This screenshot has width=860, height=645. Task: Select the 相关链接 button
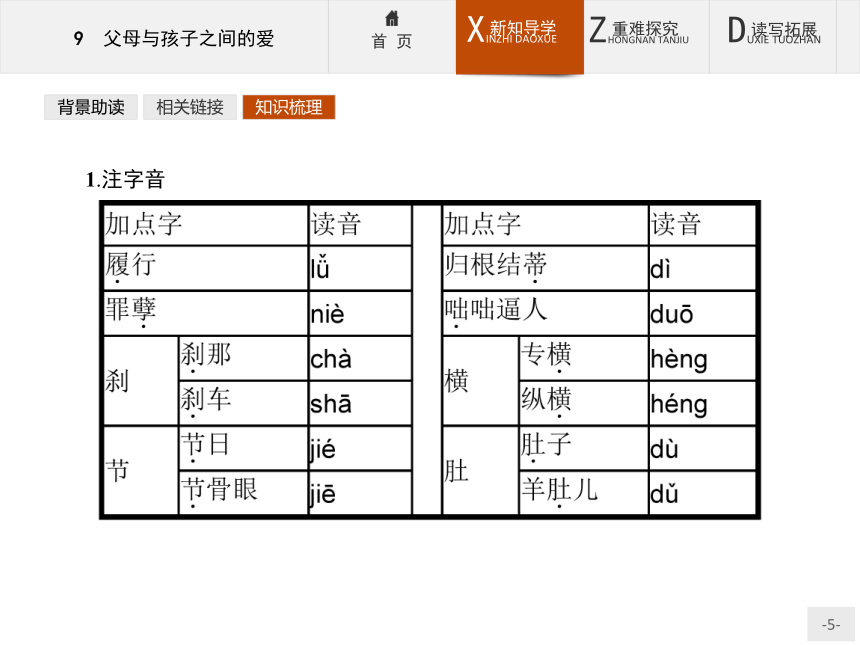click(190, 107)
